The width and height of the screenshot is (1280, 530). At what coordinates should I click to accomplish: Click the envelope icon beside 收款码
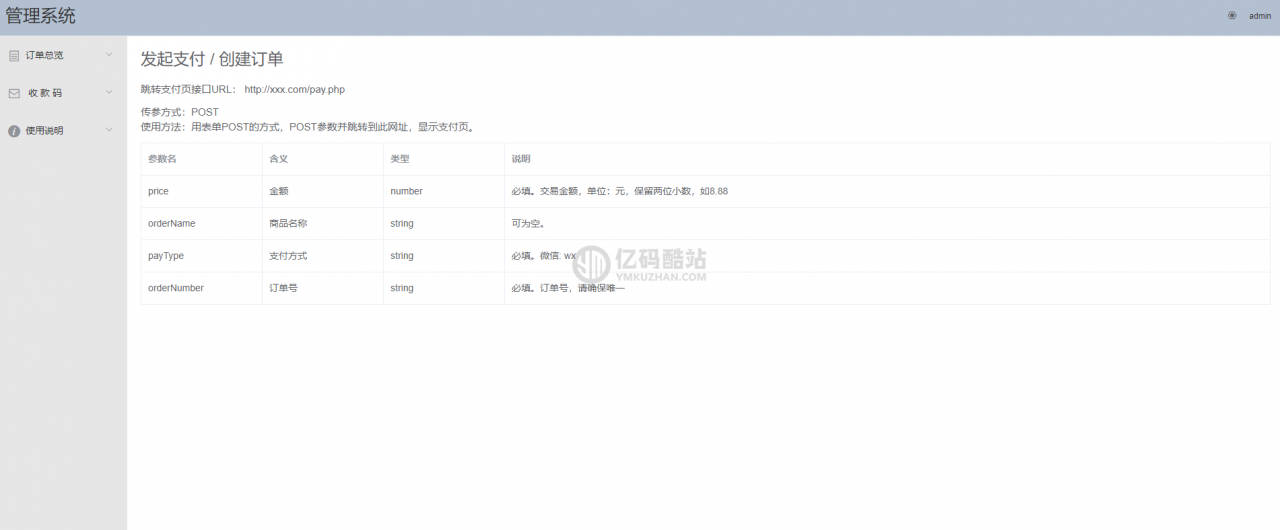point(14,93)
